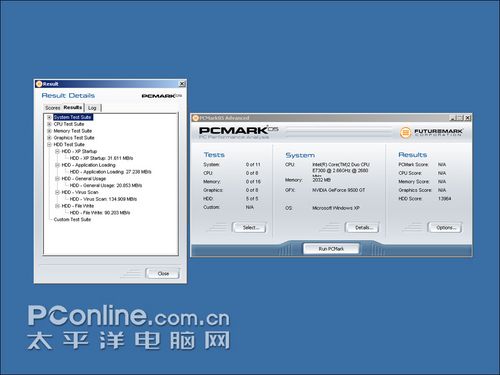Collapse the HDD - XP Startup node
The image size is (500, 375).
coord(57,151)
